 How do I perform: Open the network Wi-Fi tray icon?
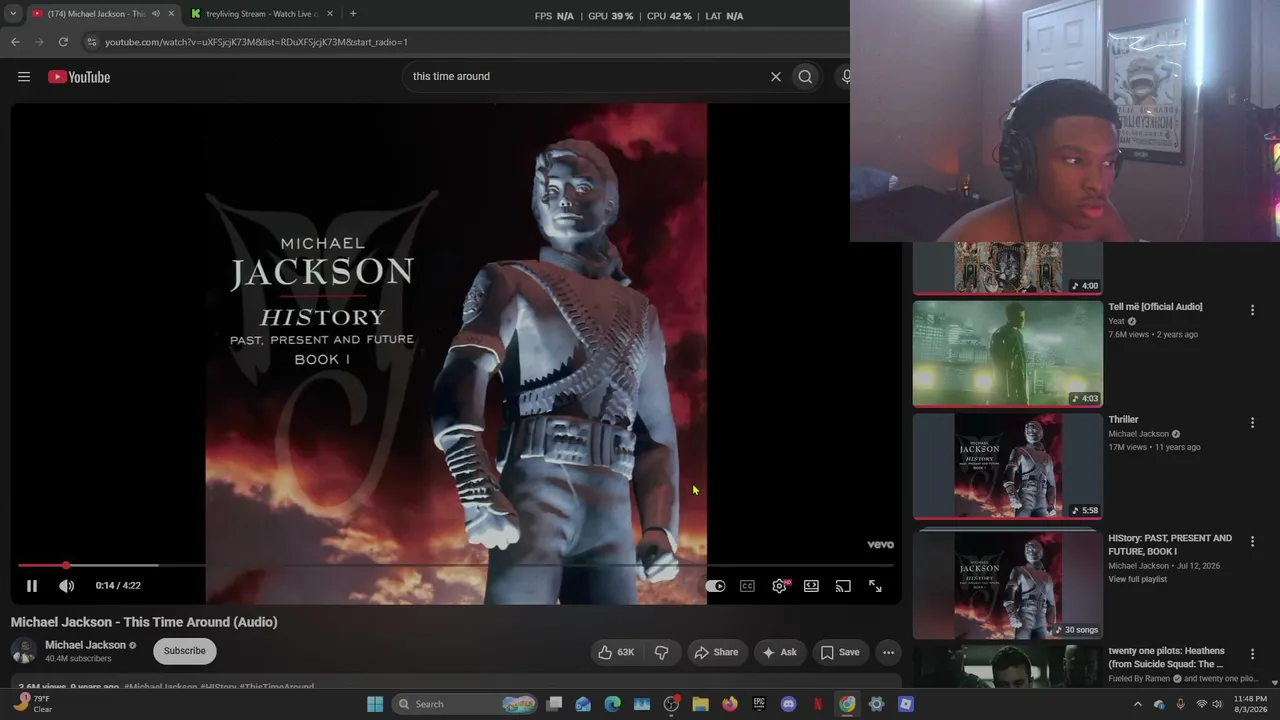click(x=1201, y=704)
